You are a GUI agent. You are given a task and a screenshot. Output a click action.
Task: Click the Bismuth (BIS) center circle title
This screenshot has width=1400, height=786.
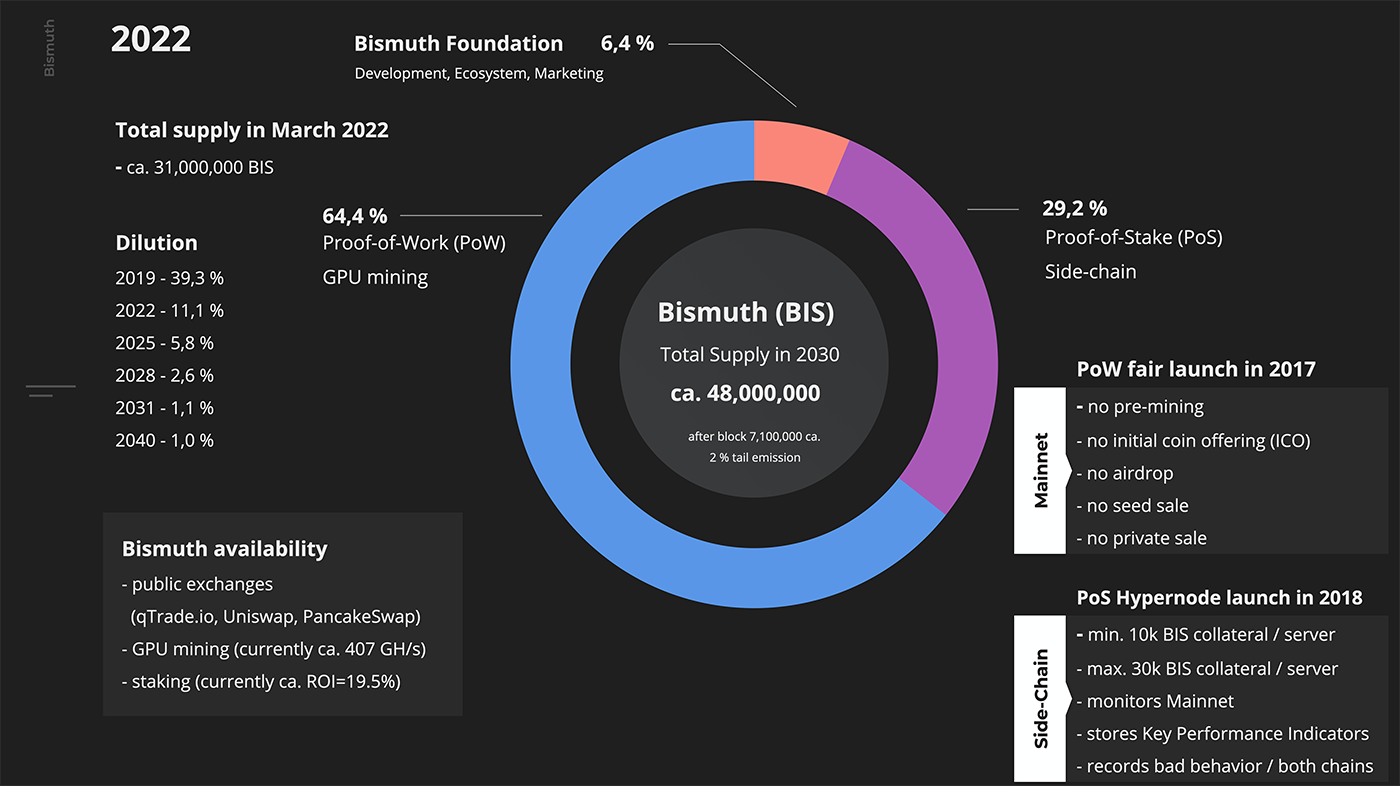click(745, 312)
